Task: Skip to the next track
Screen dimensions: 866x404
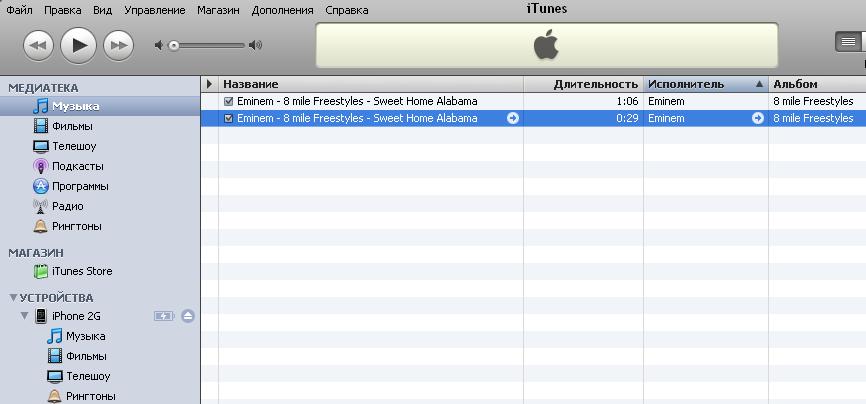Action: (x=118, y=45)
